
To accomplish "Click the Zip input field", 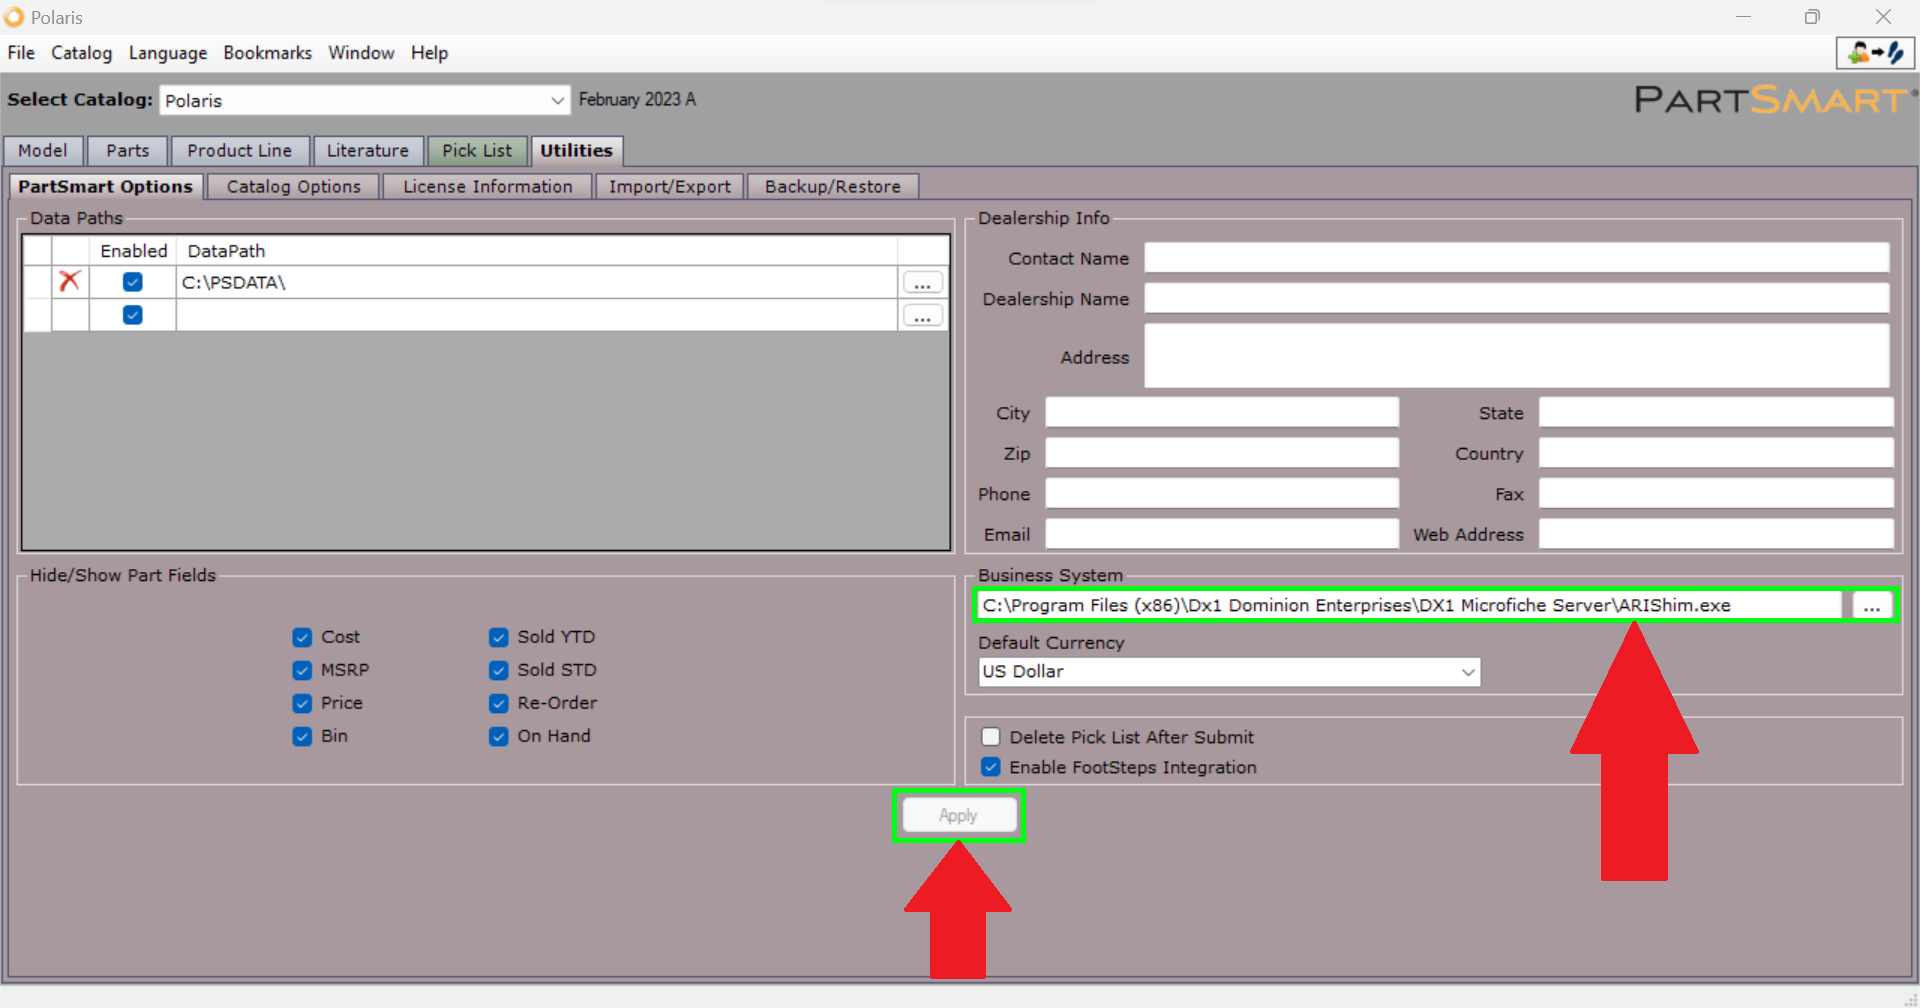I will pyautogui.click(x=1222, y=453).
